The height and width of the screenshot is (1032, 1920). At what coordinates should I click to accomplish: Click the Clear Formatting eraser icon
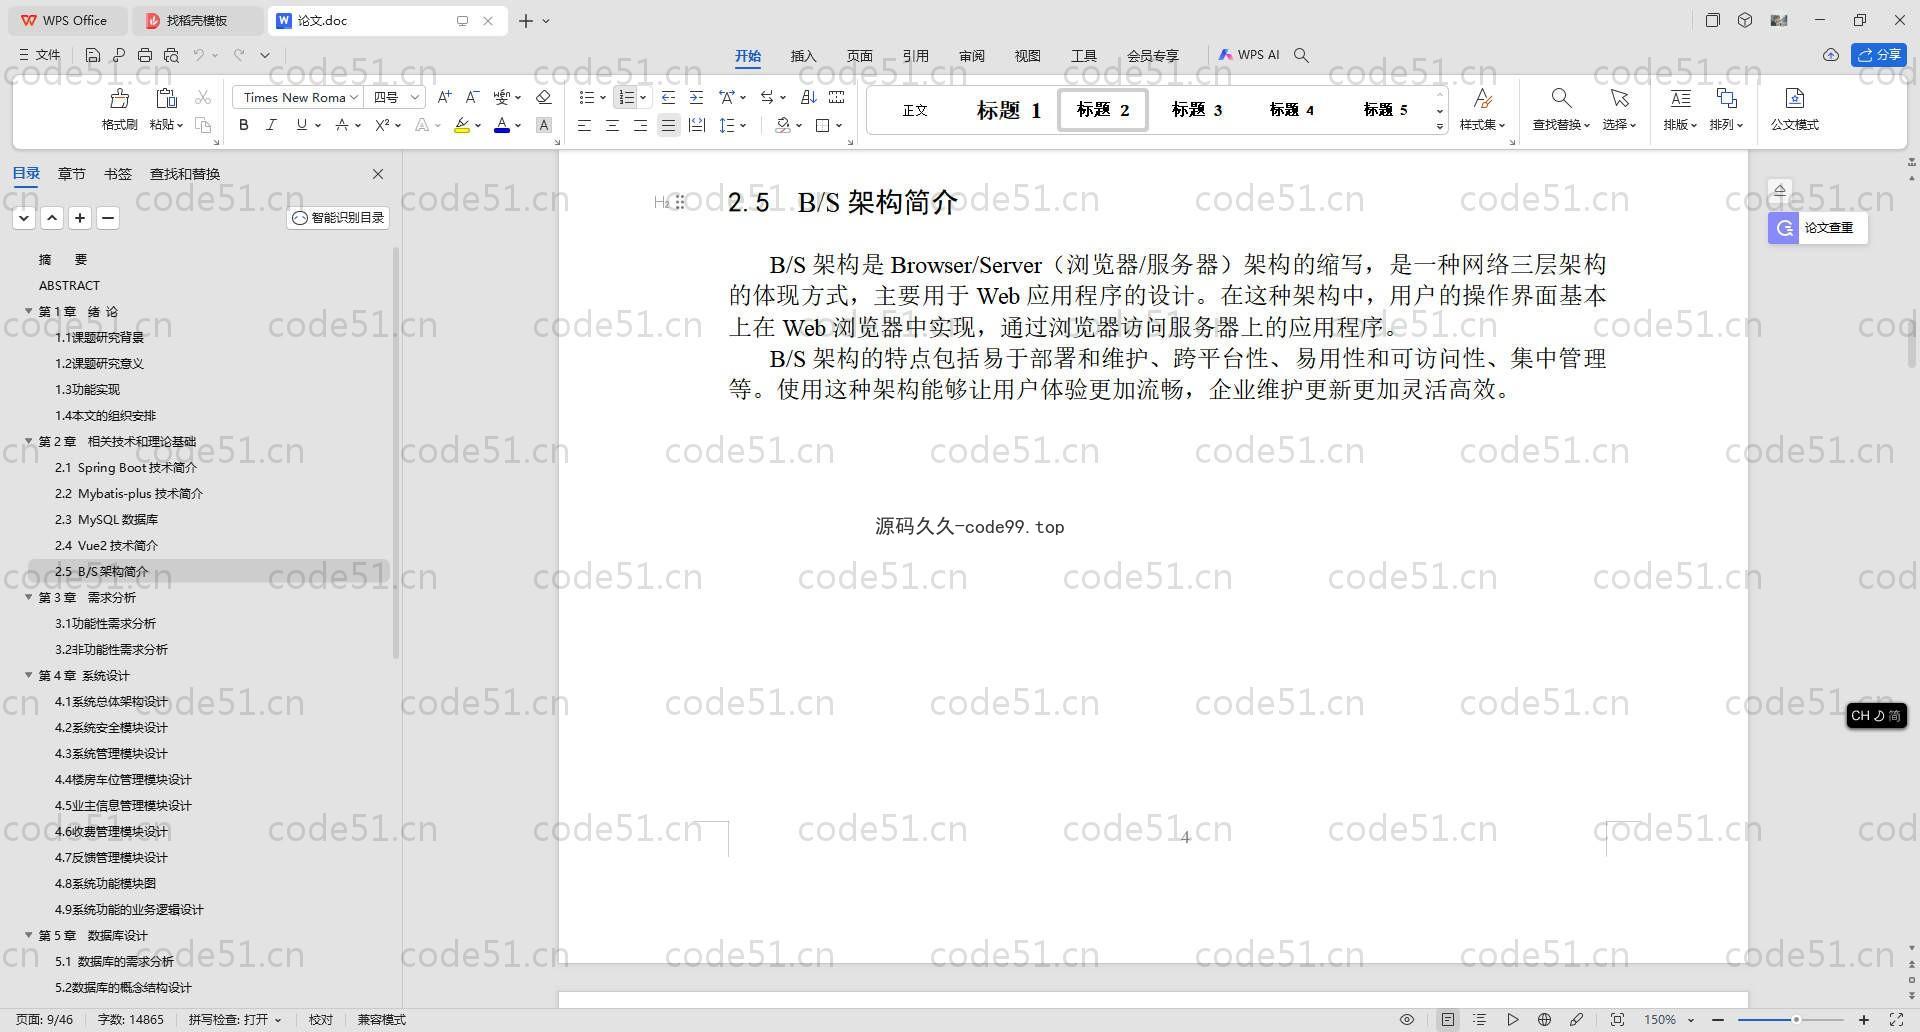click(544, 97)
